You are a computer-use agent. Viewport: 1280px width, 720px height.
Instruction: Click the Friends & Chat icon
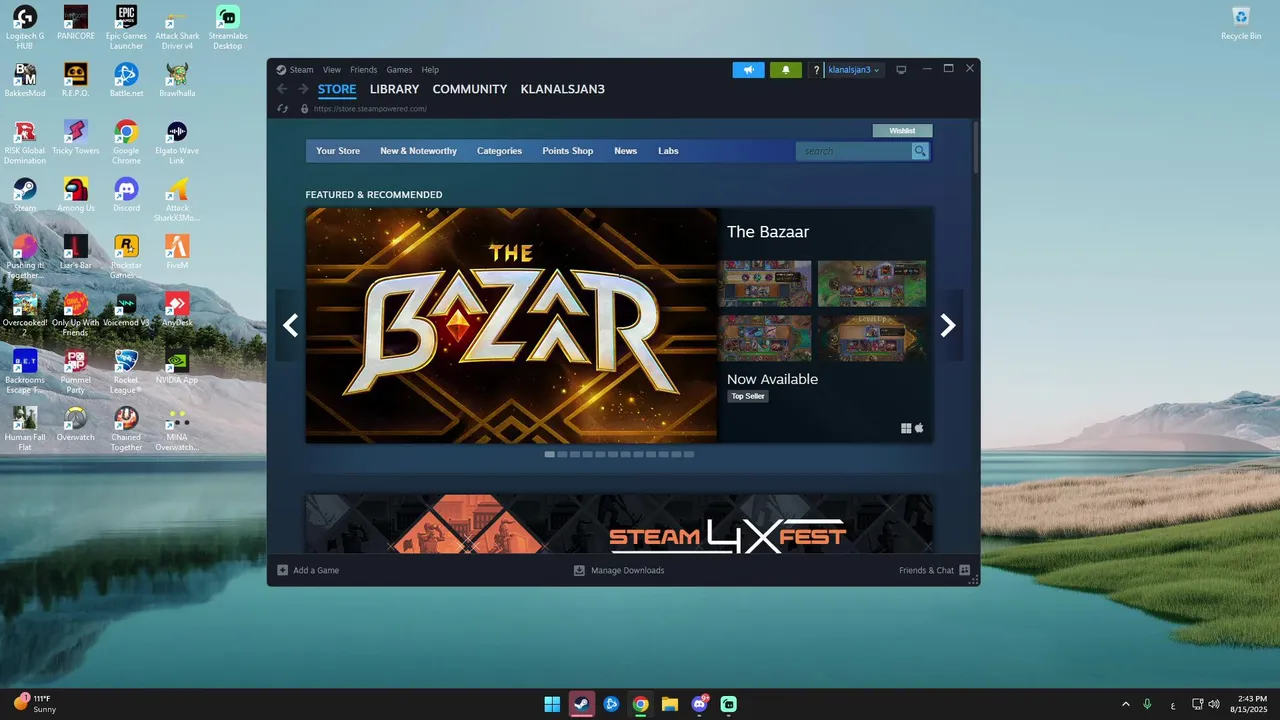click(964, 570)
